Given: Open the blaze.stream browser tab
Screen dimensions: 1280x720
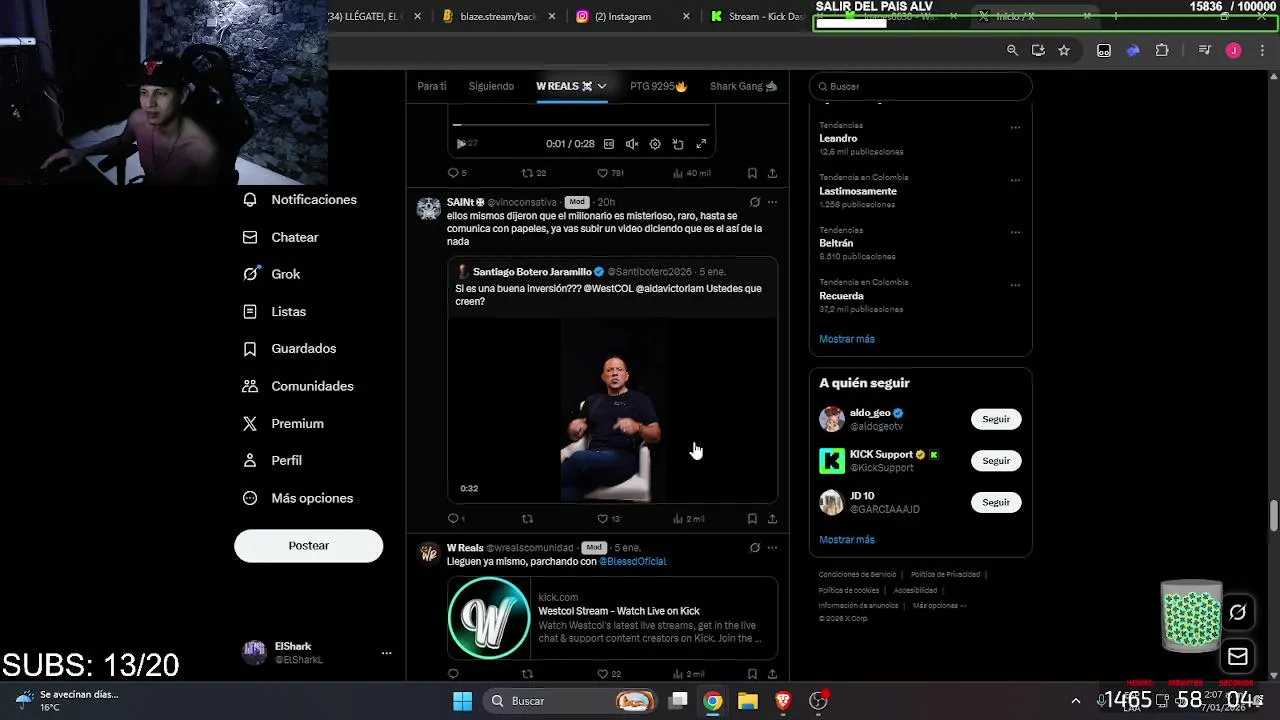Looking at the screenshot, I should tap(498, 16).
